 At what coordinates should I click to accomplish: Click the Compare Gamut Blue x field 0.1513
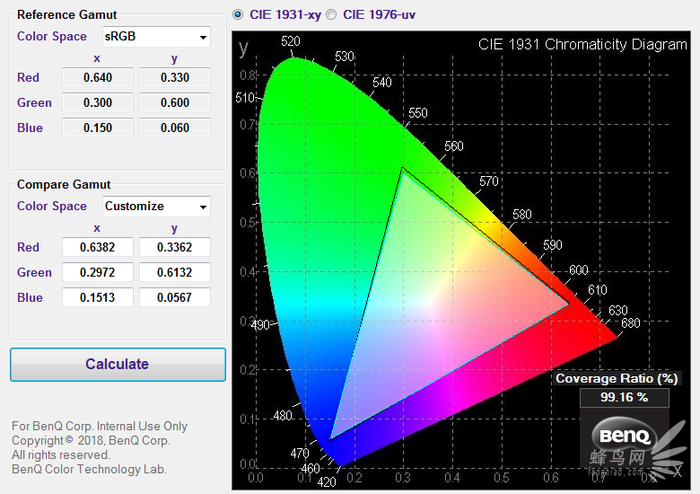click(97, 297)
